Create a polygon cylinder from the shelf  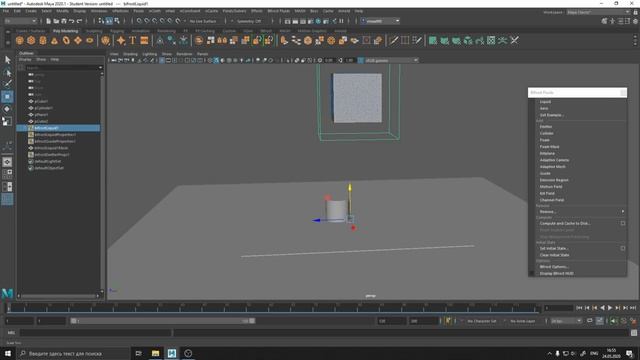click(43, 40)
